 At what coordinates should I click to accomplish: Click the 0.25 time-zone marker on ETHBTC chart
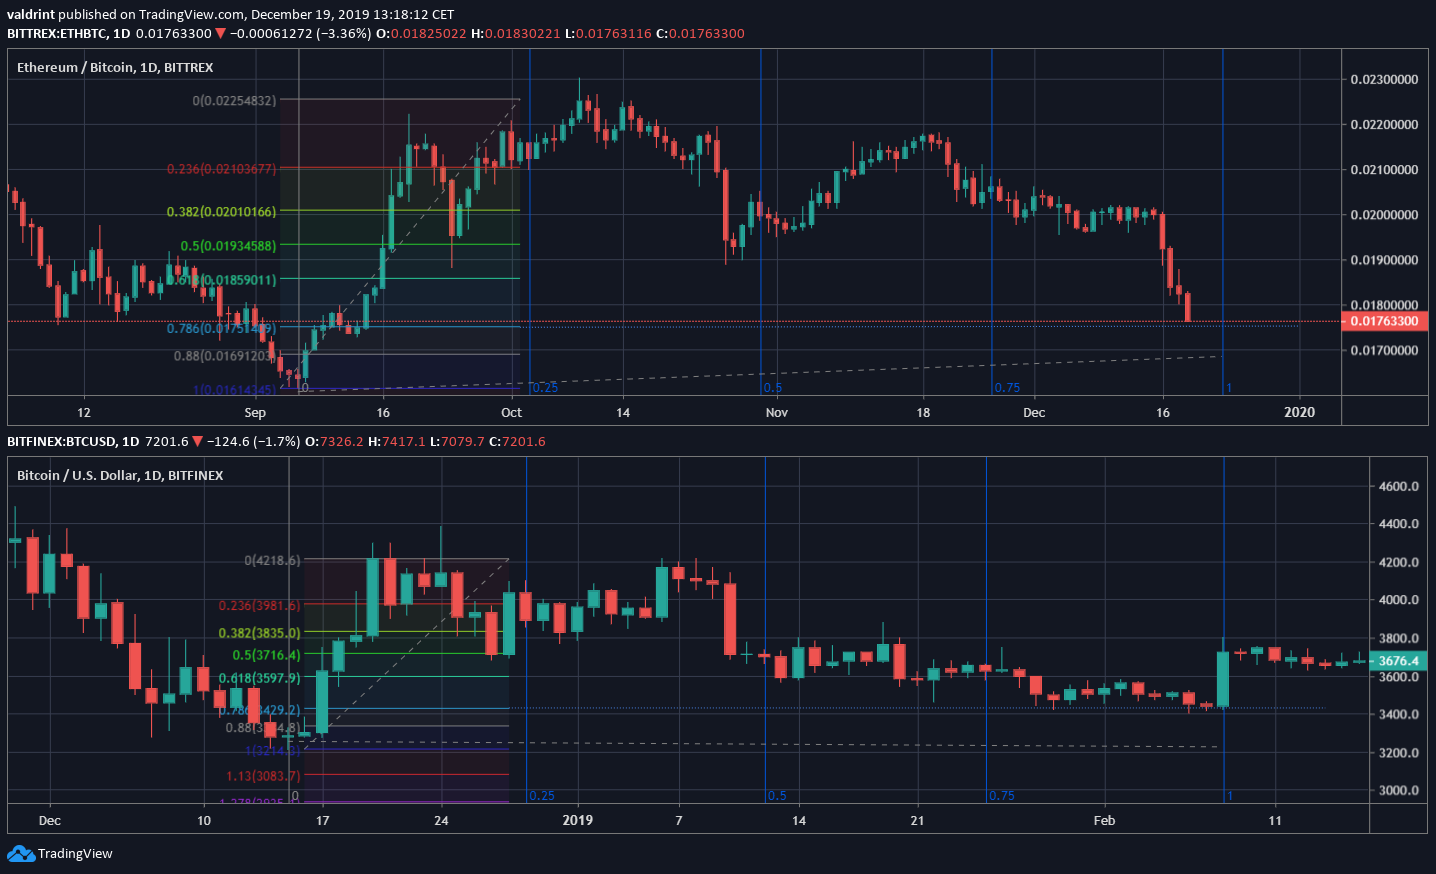coord(545,388)
